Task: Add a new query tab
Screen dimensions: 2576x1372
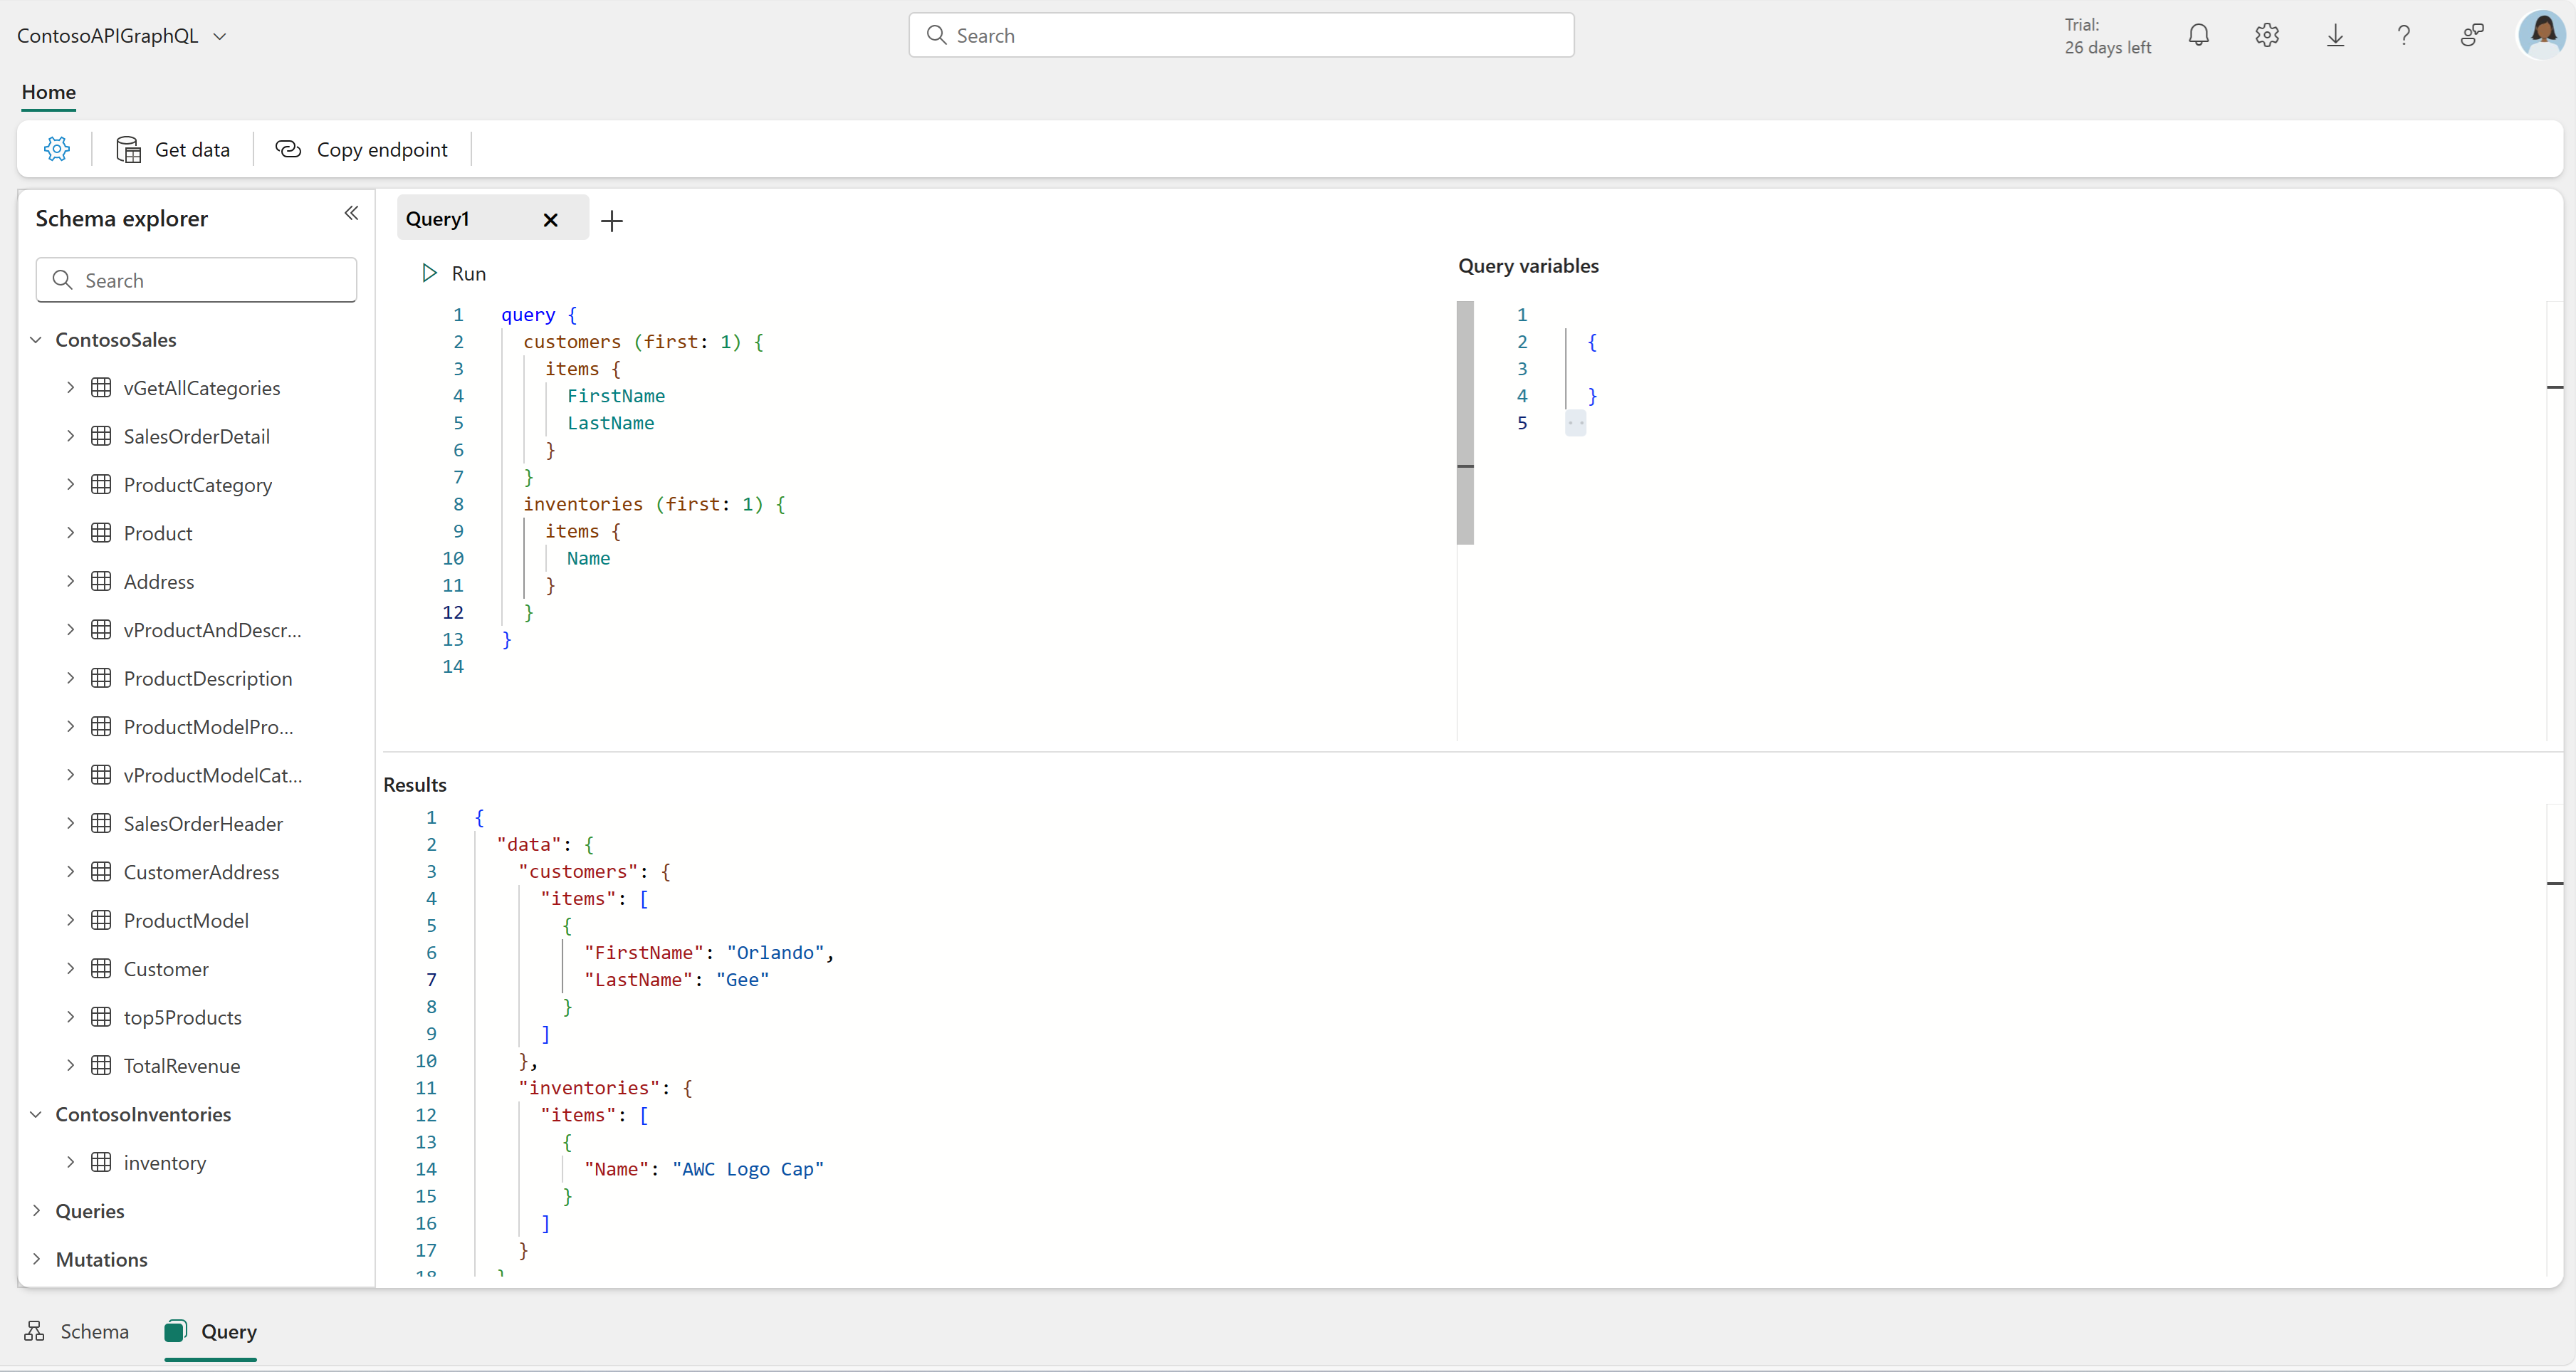Action: click(612, 221)
